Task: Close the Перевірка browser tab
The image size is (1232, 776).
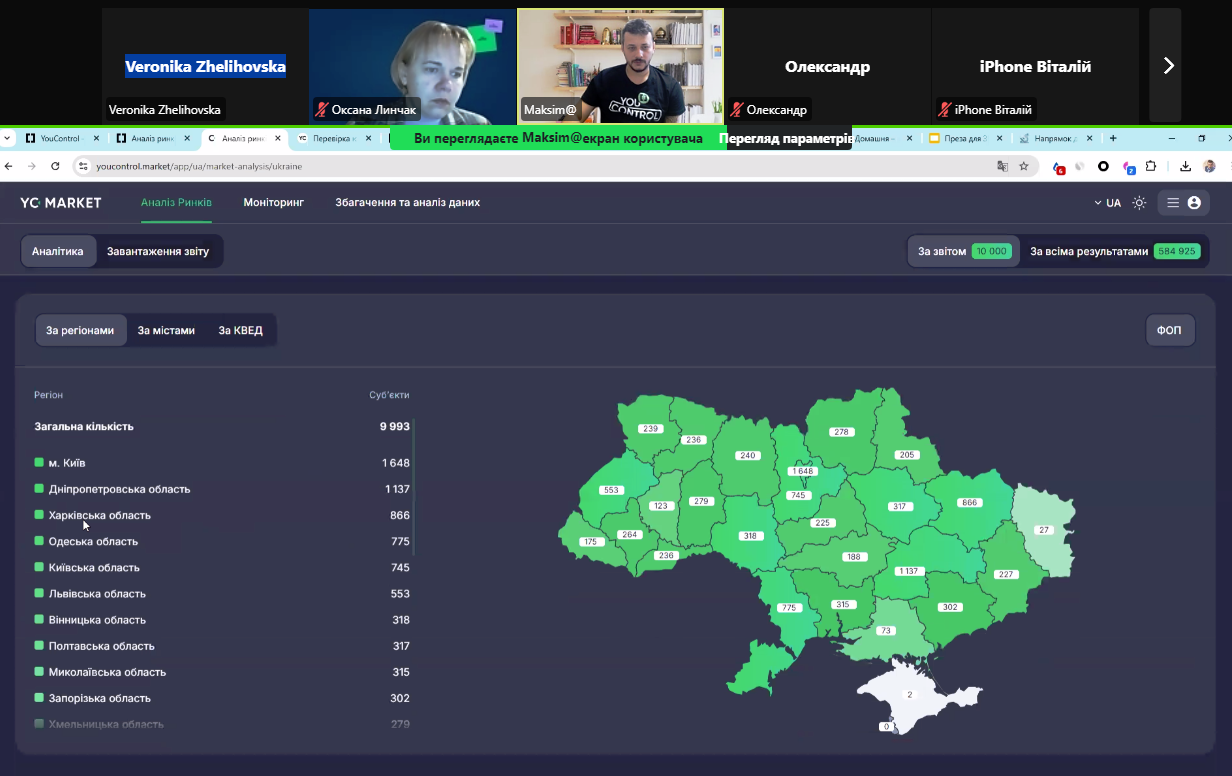Action: tap(368, 138)
